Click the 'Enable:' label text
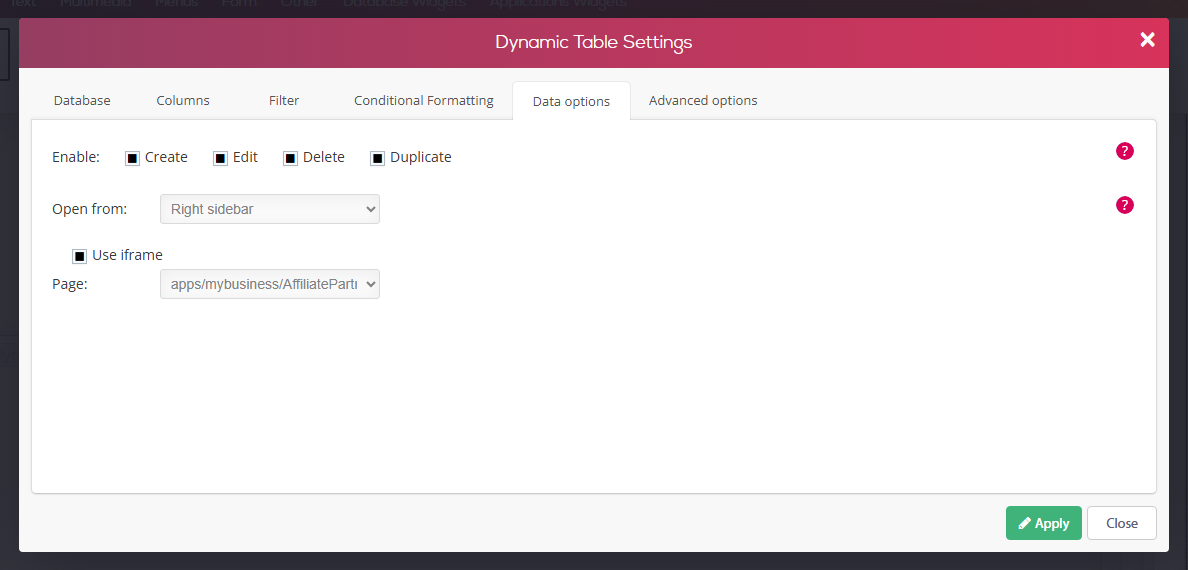The width and height of the screenshot is (1188, 570). [76, 157]
